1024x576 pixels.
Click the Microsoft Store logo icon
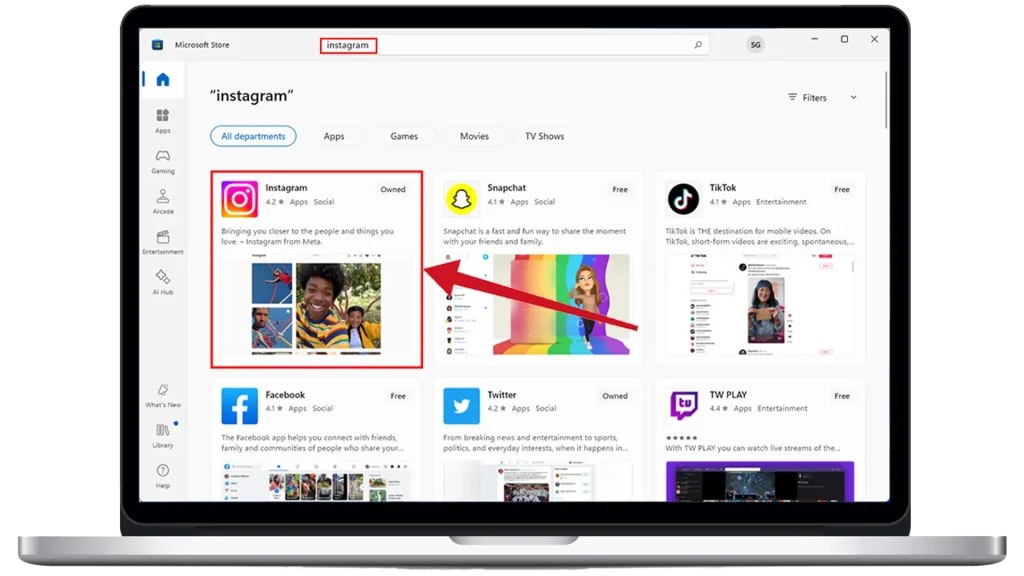(157, 45)
